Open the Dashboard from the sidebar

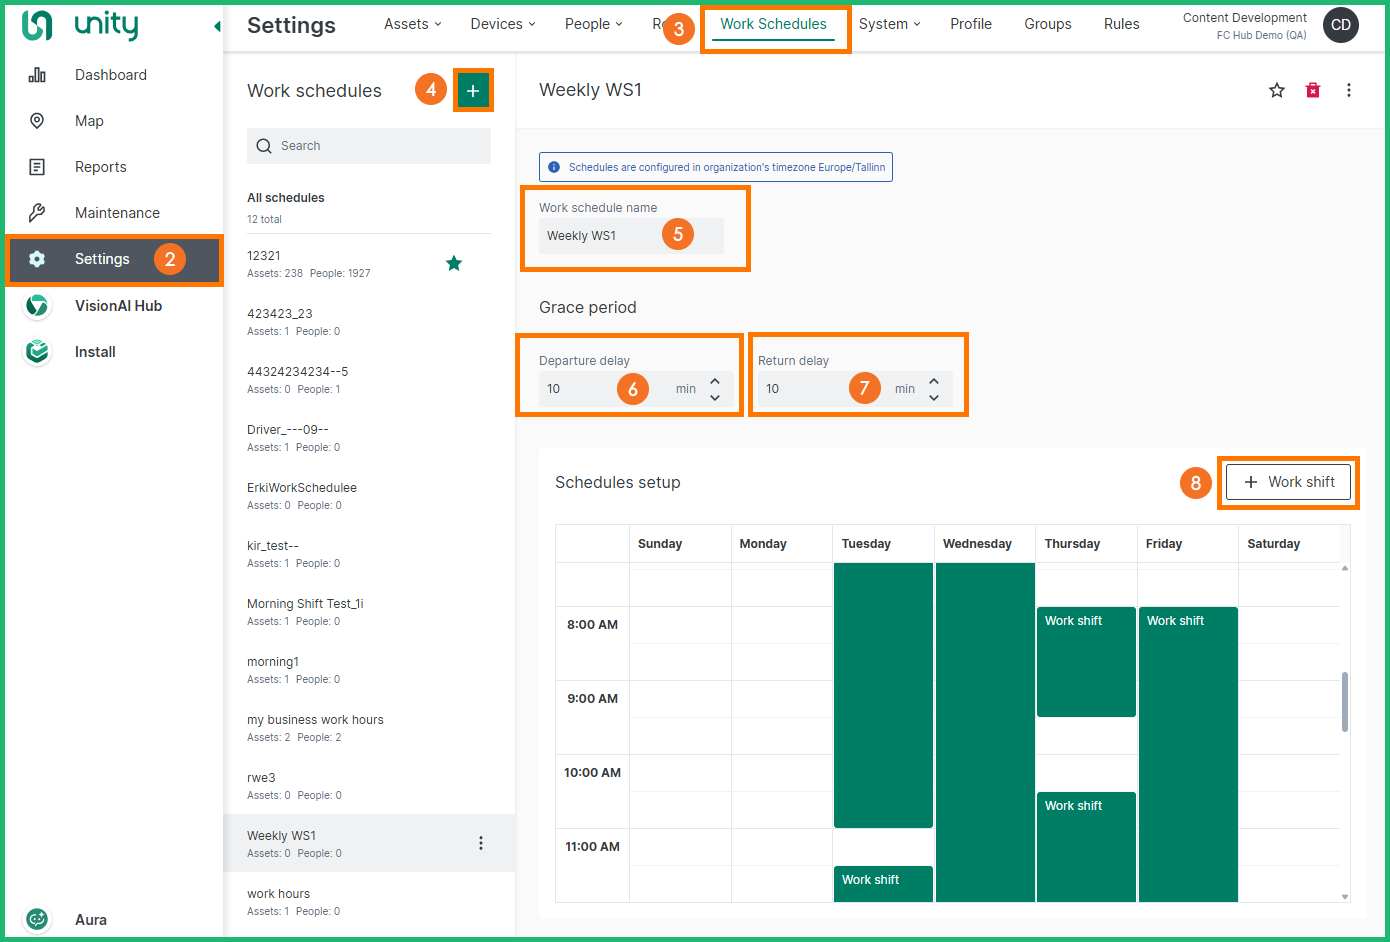pos(110,75)
